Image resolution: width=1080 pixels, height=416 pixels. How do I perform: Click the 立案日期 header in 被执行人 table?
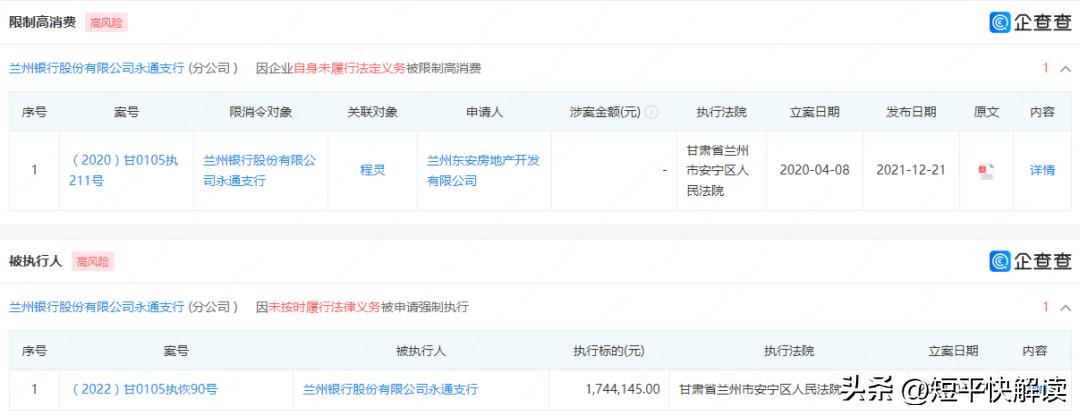tap(953, 351)
